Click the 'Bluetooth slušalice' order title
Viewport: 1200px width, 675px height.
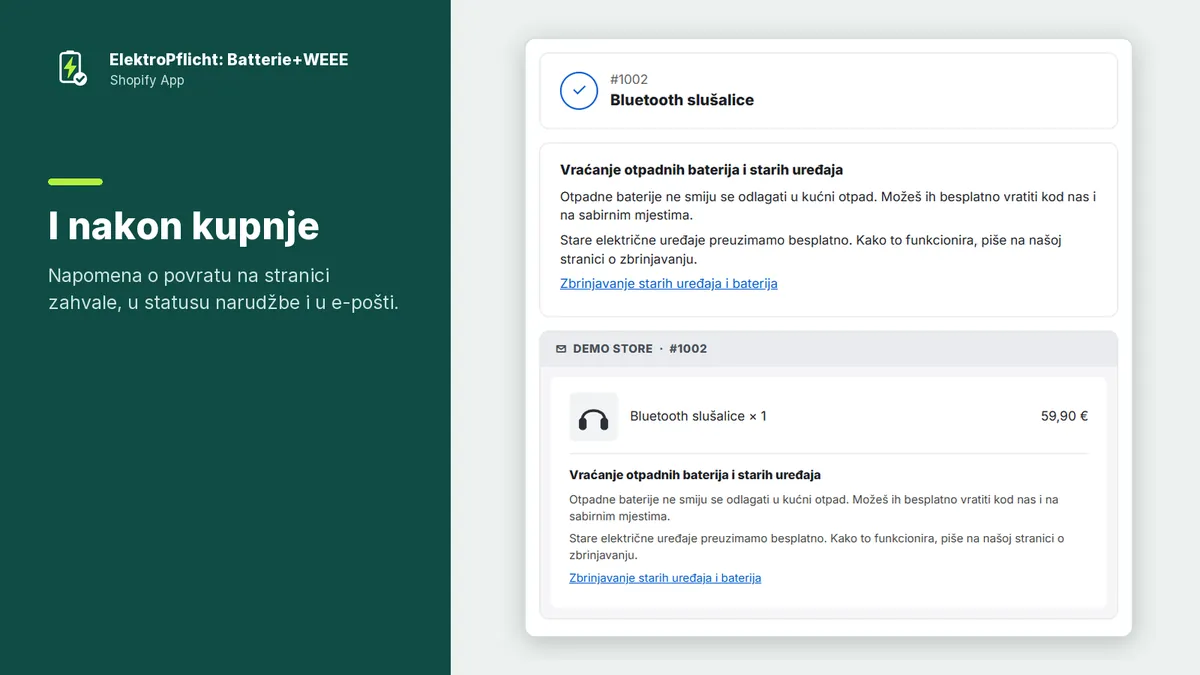(x=682, y=100)
